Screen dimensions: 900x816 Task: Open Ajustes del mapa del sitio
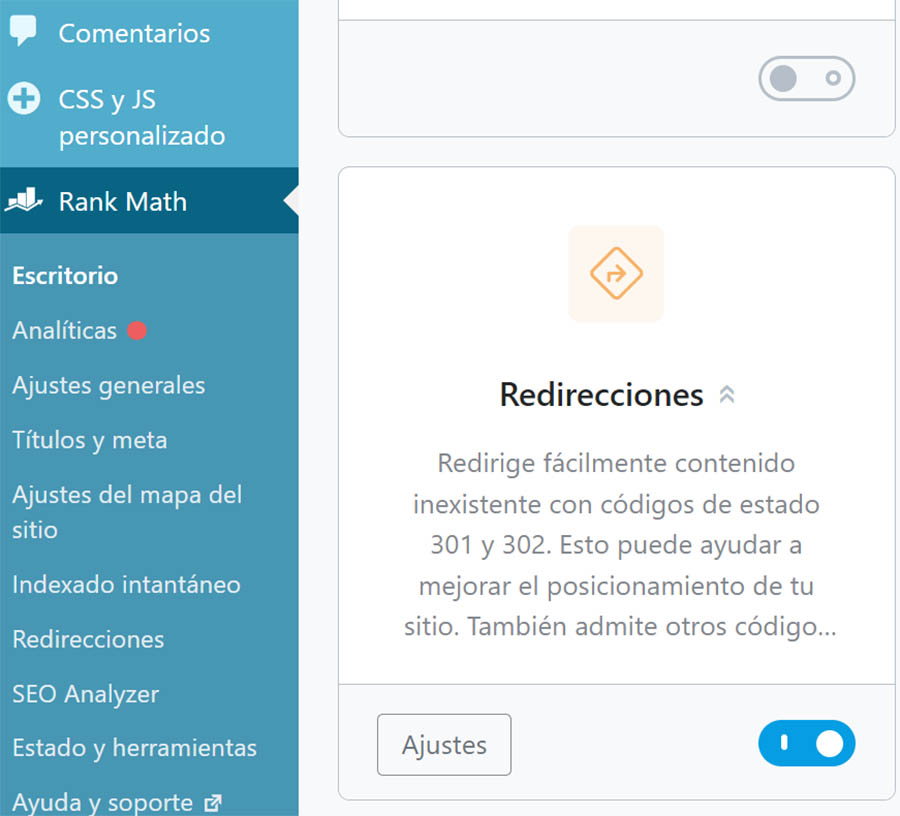(127, 511)
